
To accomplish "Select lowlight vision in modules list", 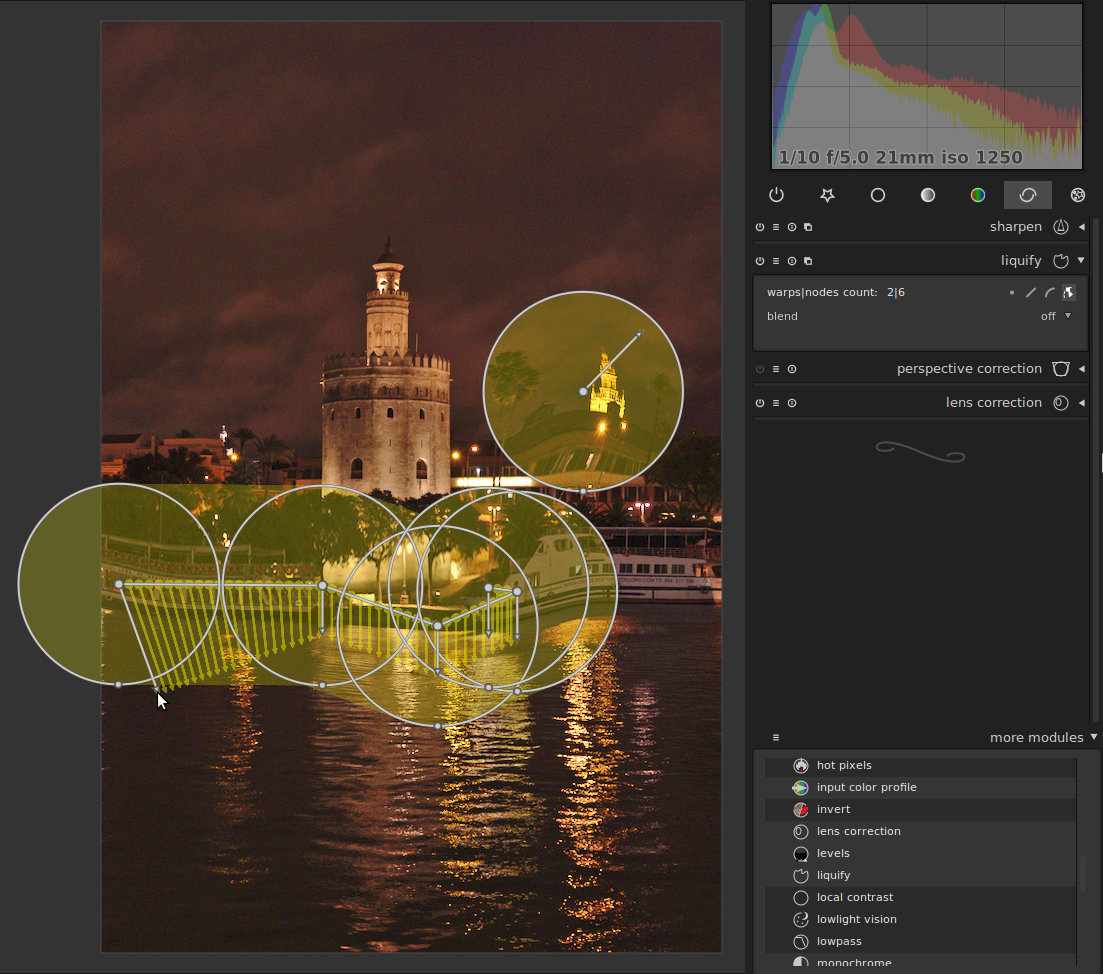I will point(920,919).
